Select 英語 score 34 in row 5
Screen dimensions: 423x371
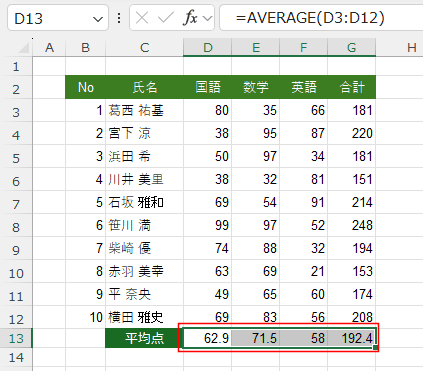tap(304, 156)
